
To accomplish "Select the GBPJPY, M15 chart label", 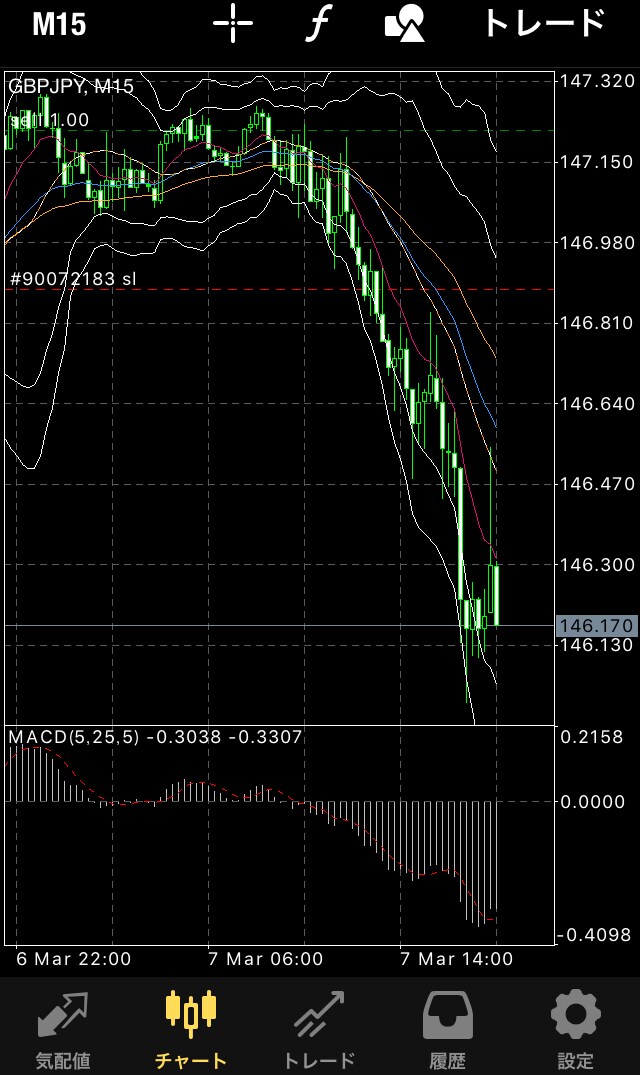I will (71, 86).
